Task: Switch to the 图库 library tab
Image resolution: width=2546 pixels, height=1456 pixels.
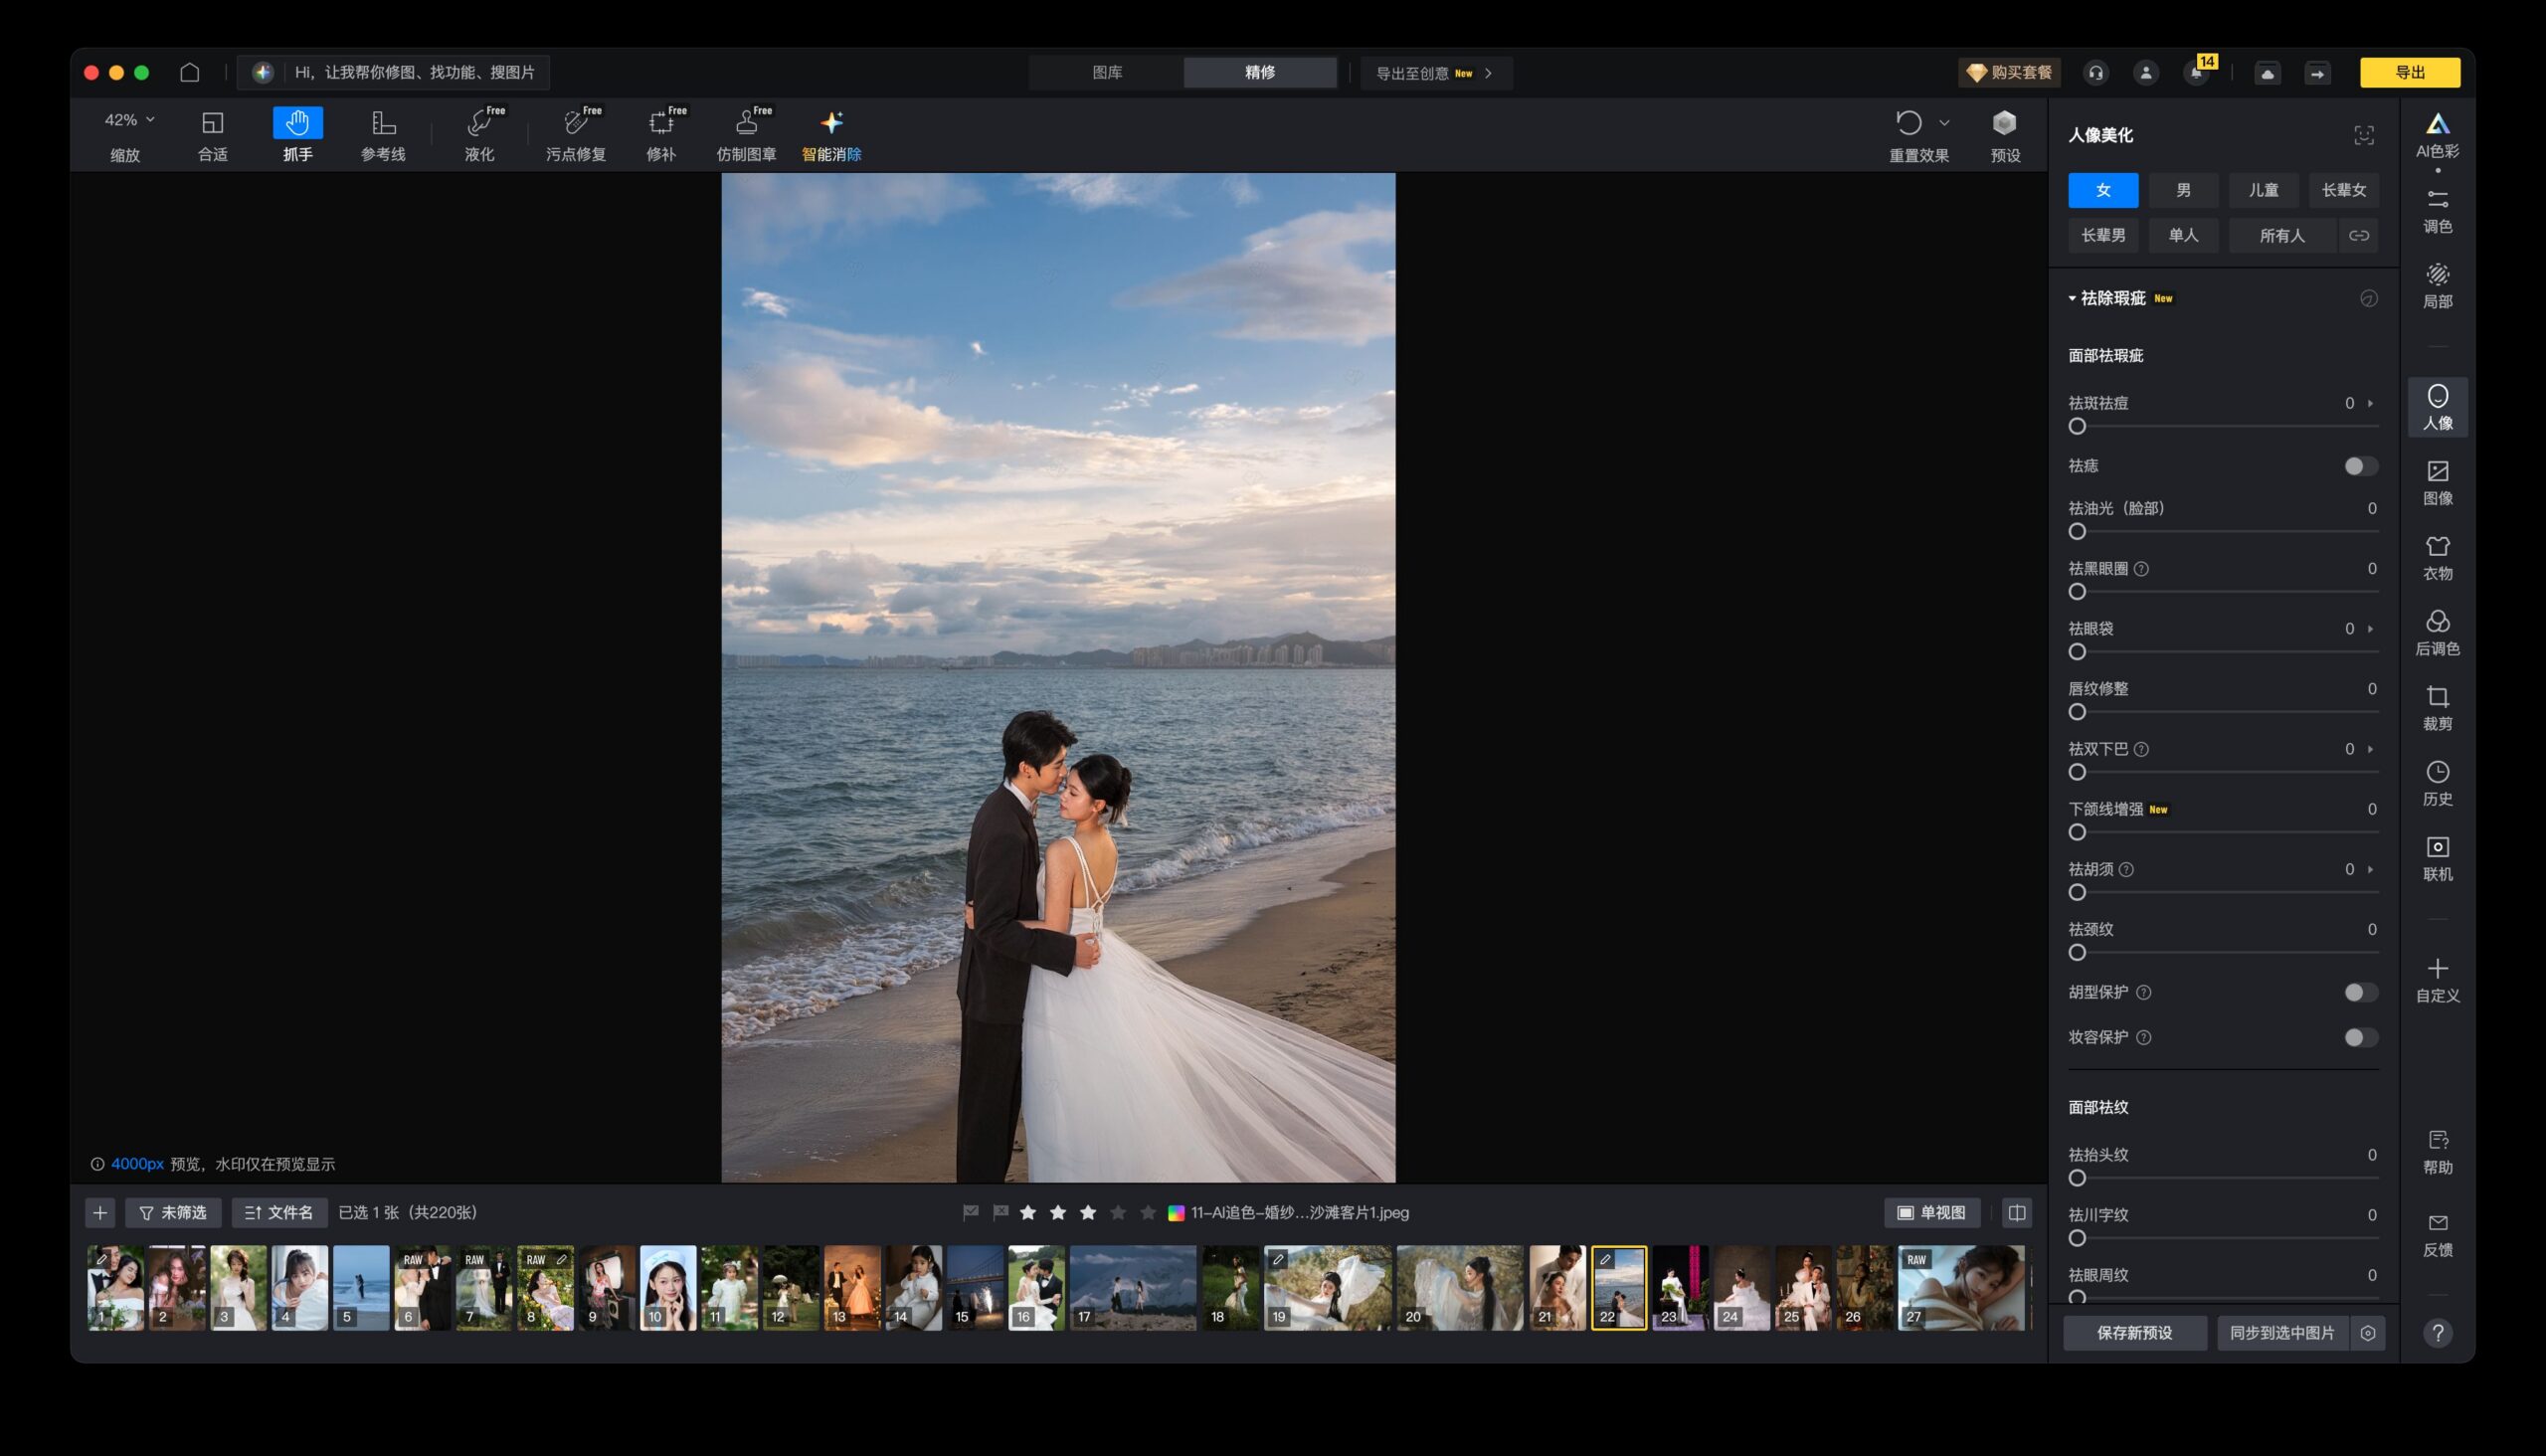Action: coord(1106,72)
